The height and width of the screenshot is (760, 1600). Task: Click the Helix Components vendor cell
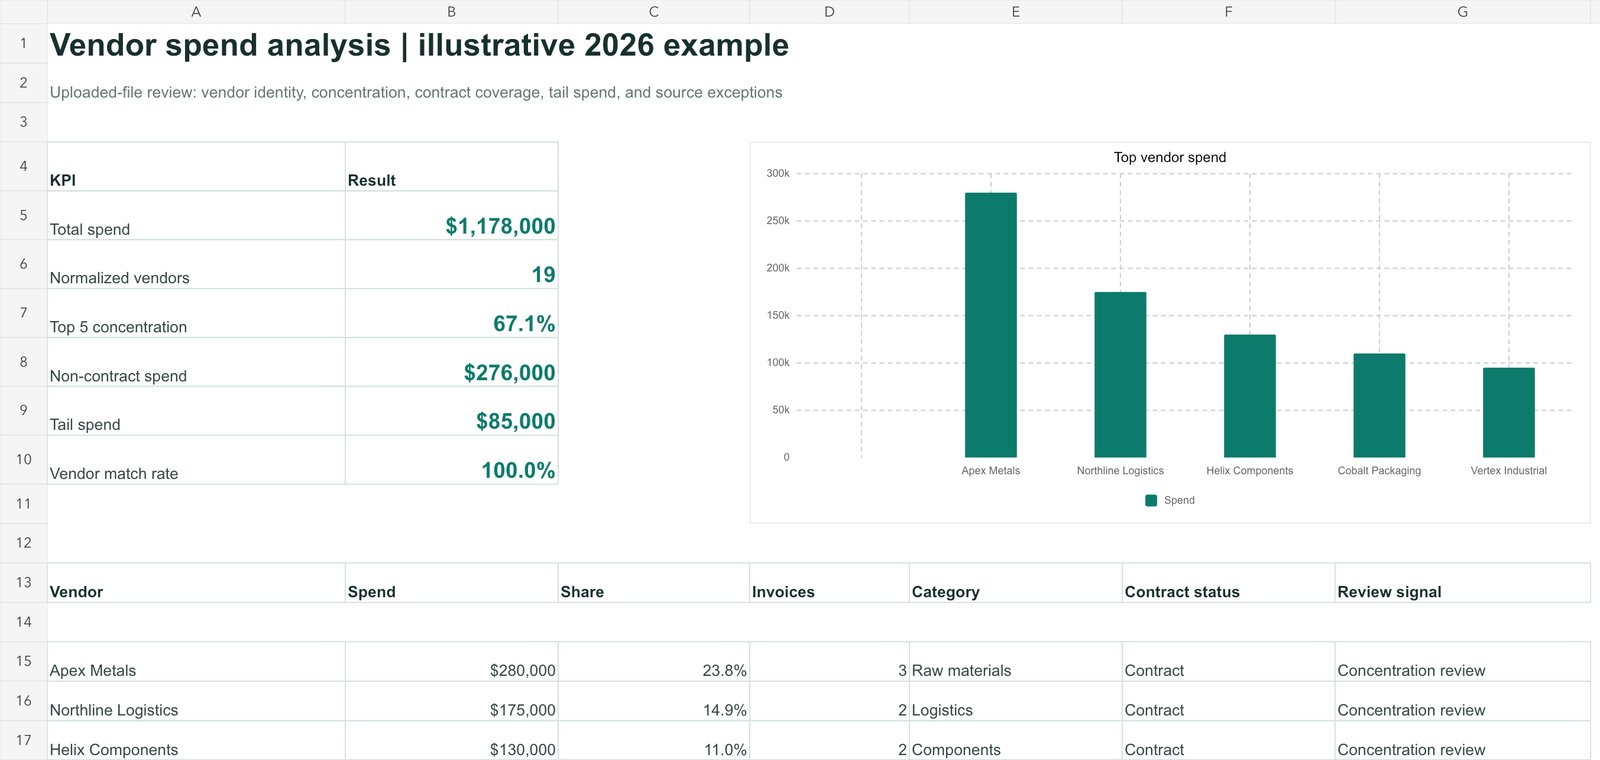196,740
